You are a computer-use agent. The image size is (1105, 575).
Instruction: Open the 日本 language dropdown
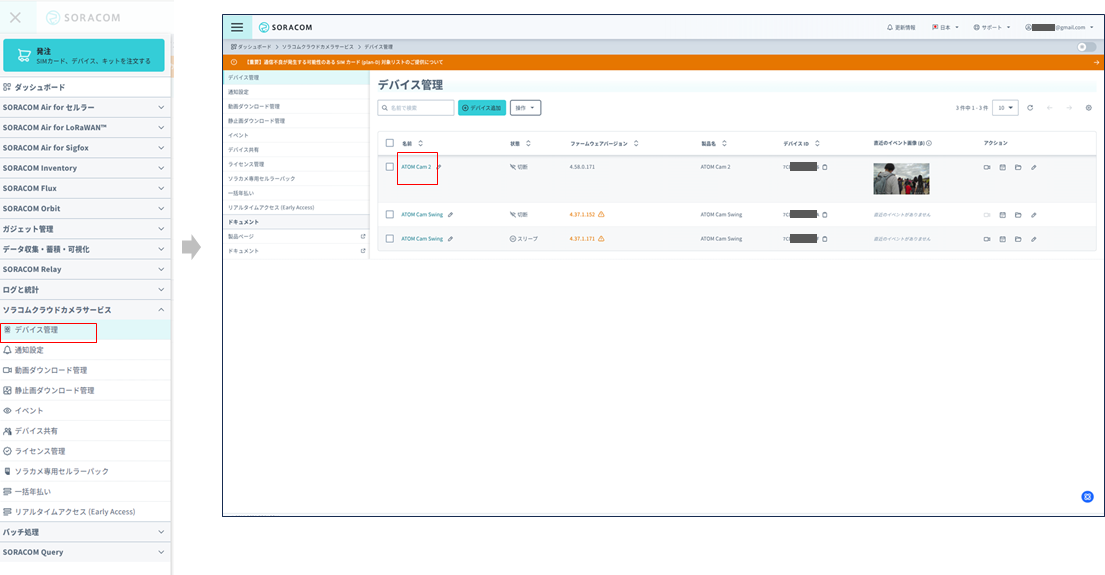(x=945, y=27)
